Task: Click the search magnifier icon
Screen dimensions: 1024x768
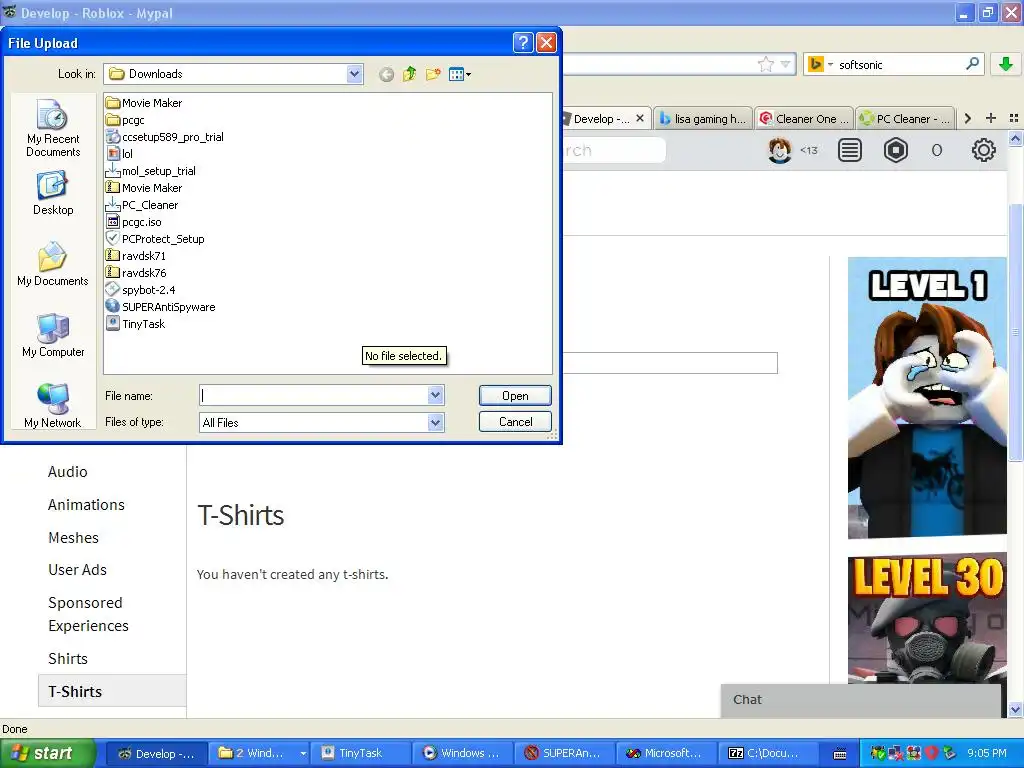Action: click(972, 64)
